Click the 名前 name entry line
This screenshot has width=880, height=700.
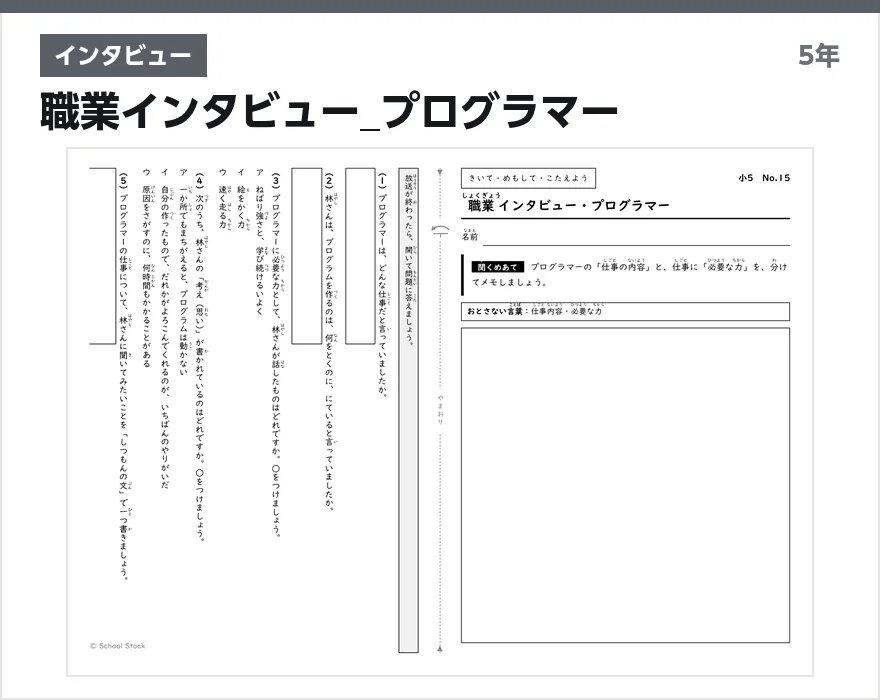pyautogui.click(x=636, y=238)
